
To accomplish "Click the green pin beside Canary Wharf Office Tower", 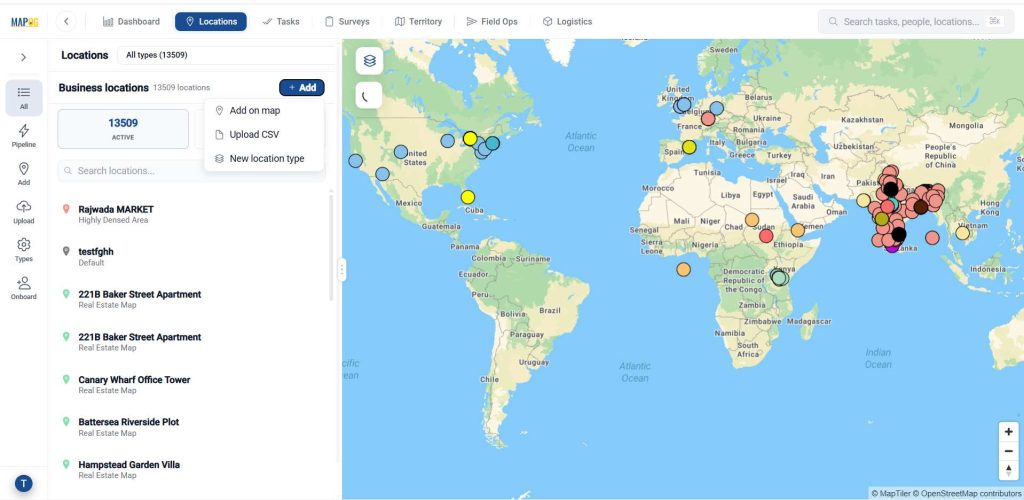I will tap(66, 379).
